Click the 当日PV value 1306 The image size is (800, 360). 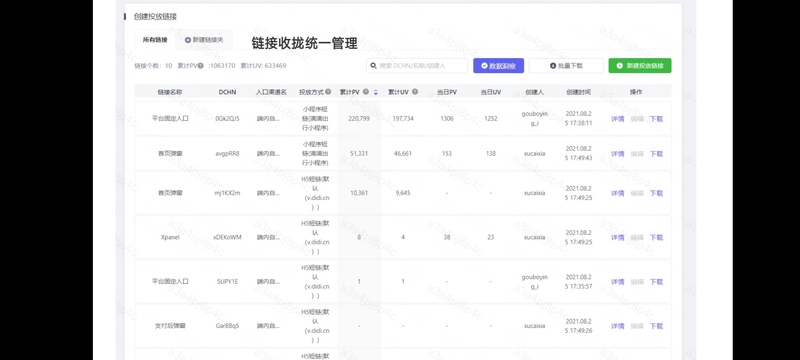(447, 119)
